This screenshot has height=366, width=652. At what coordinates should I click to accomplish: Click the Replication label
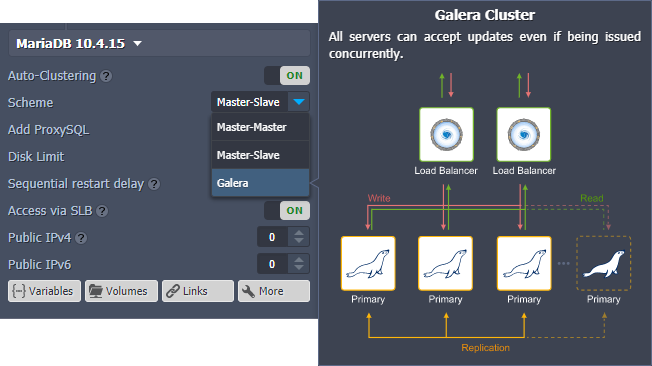[x=485, y=348]
